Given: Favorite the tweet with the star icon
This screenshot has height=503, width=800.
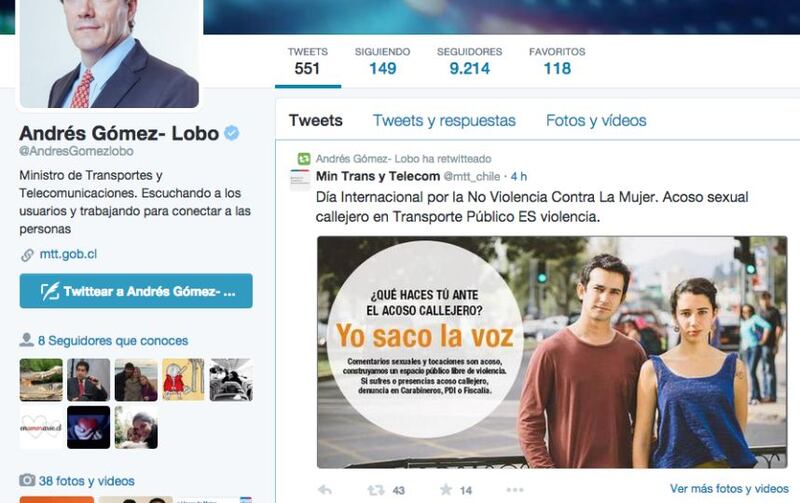Looking at the screenshot, I should [x=445, y=490].
